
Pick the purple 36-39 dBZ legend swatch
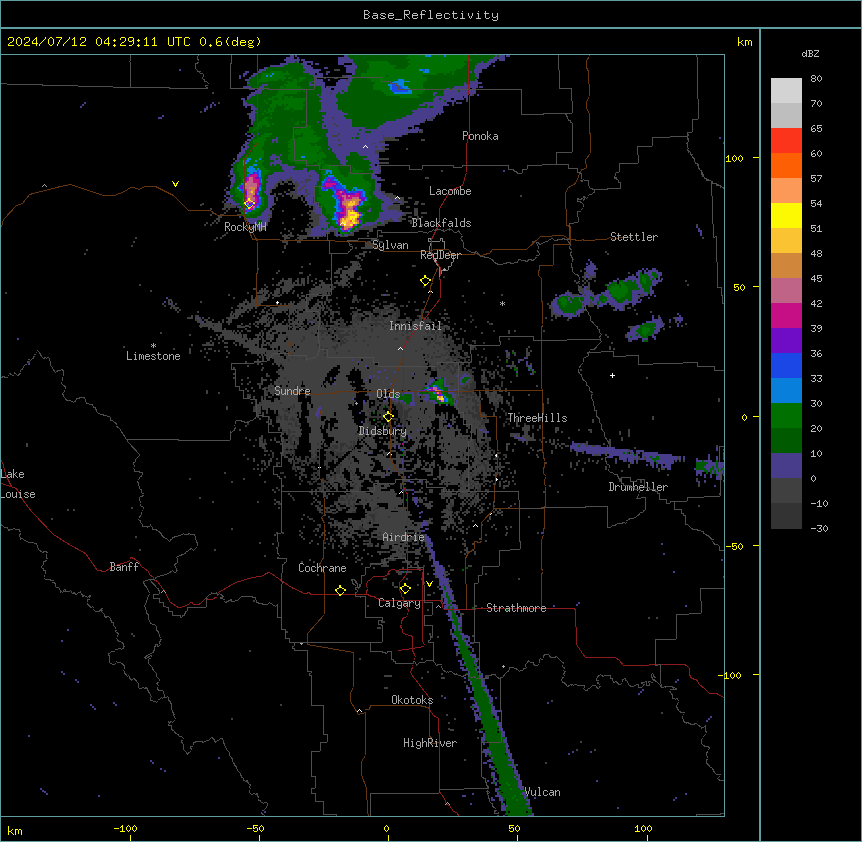(786, 341)
